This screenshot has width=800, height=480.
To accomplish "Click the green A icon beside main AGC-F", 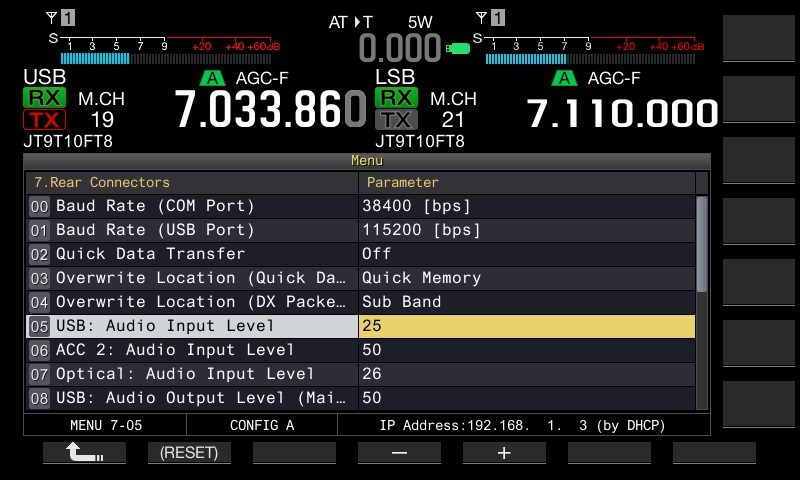I will [212, 79].
